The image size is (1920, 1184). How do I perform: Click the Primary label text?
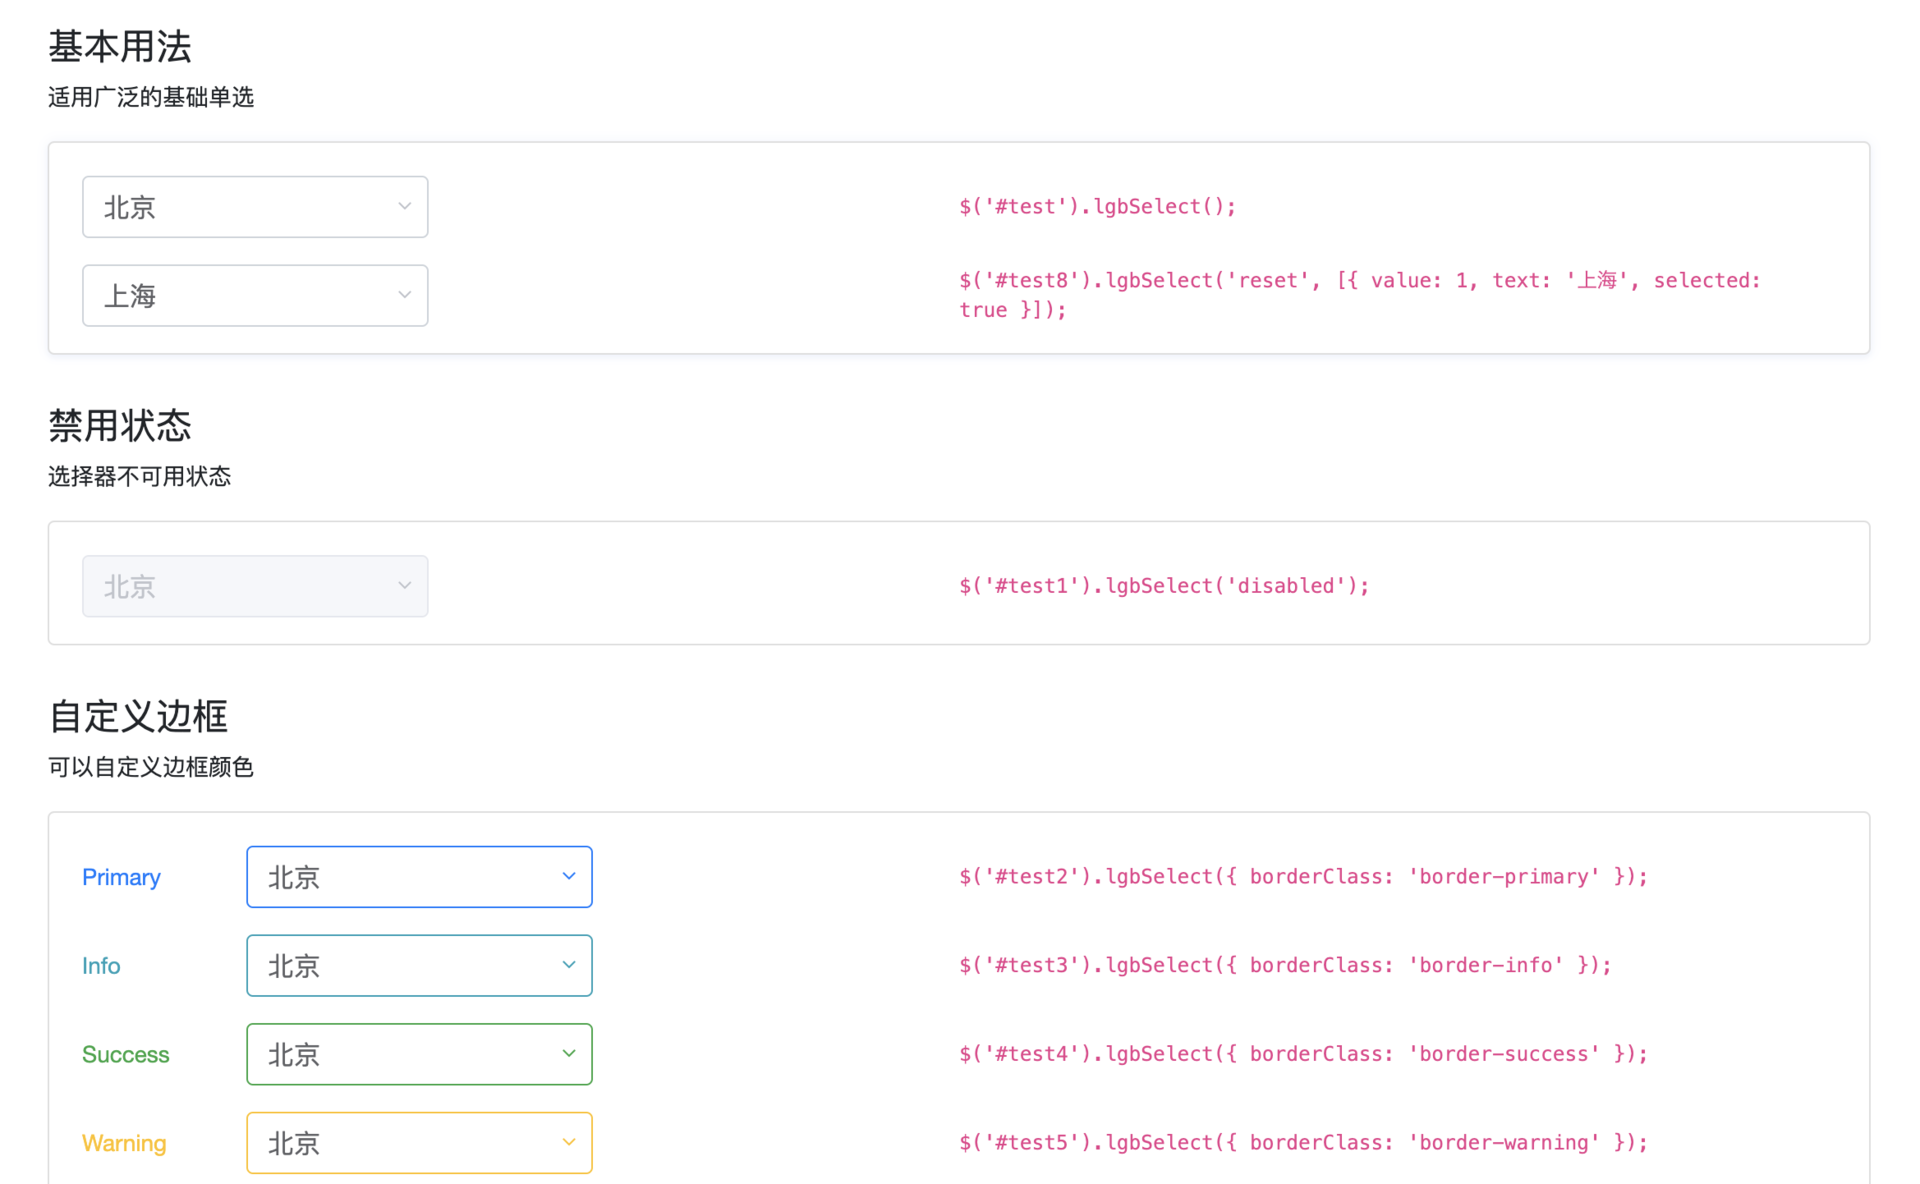click(x=121, y=877)
